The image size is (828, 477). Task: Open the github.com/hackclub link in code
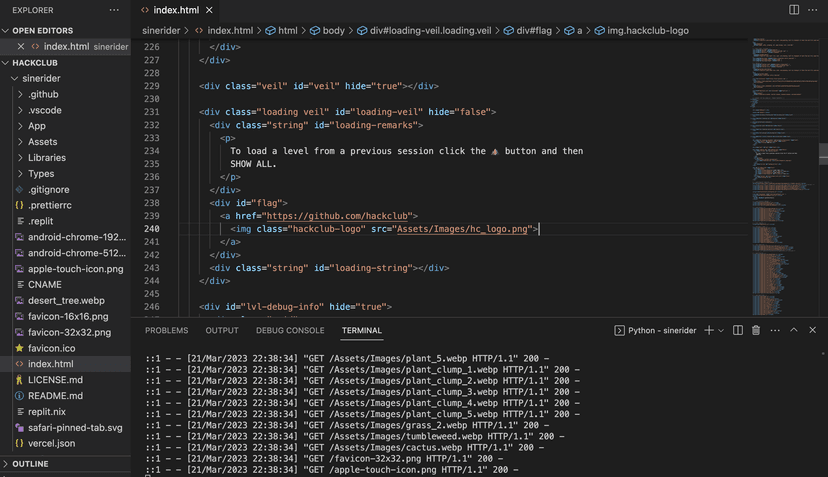[x=341, y=215]
